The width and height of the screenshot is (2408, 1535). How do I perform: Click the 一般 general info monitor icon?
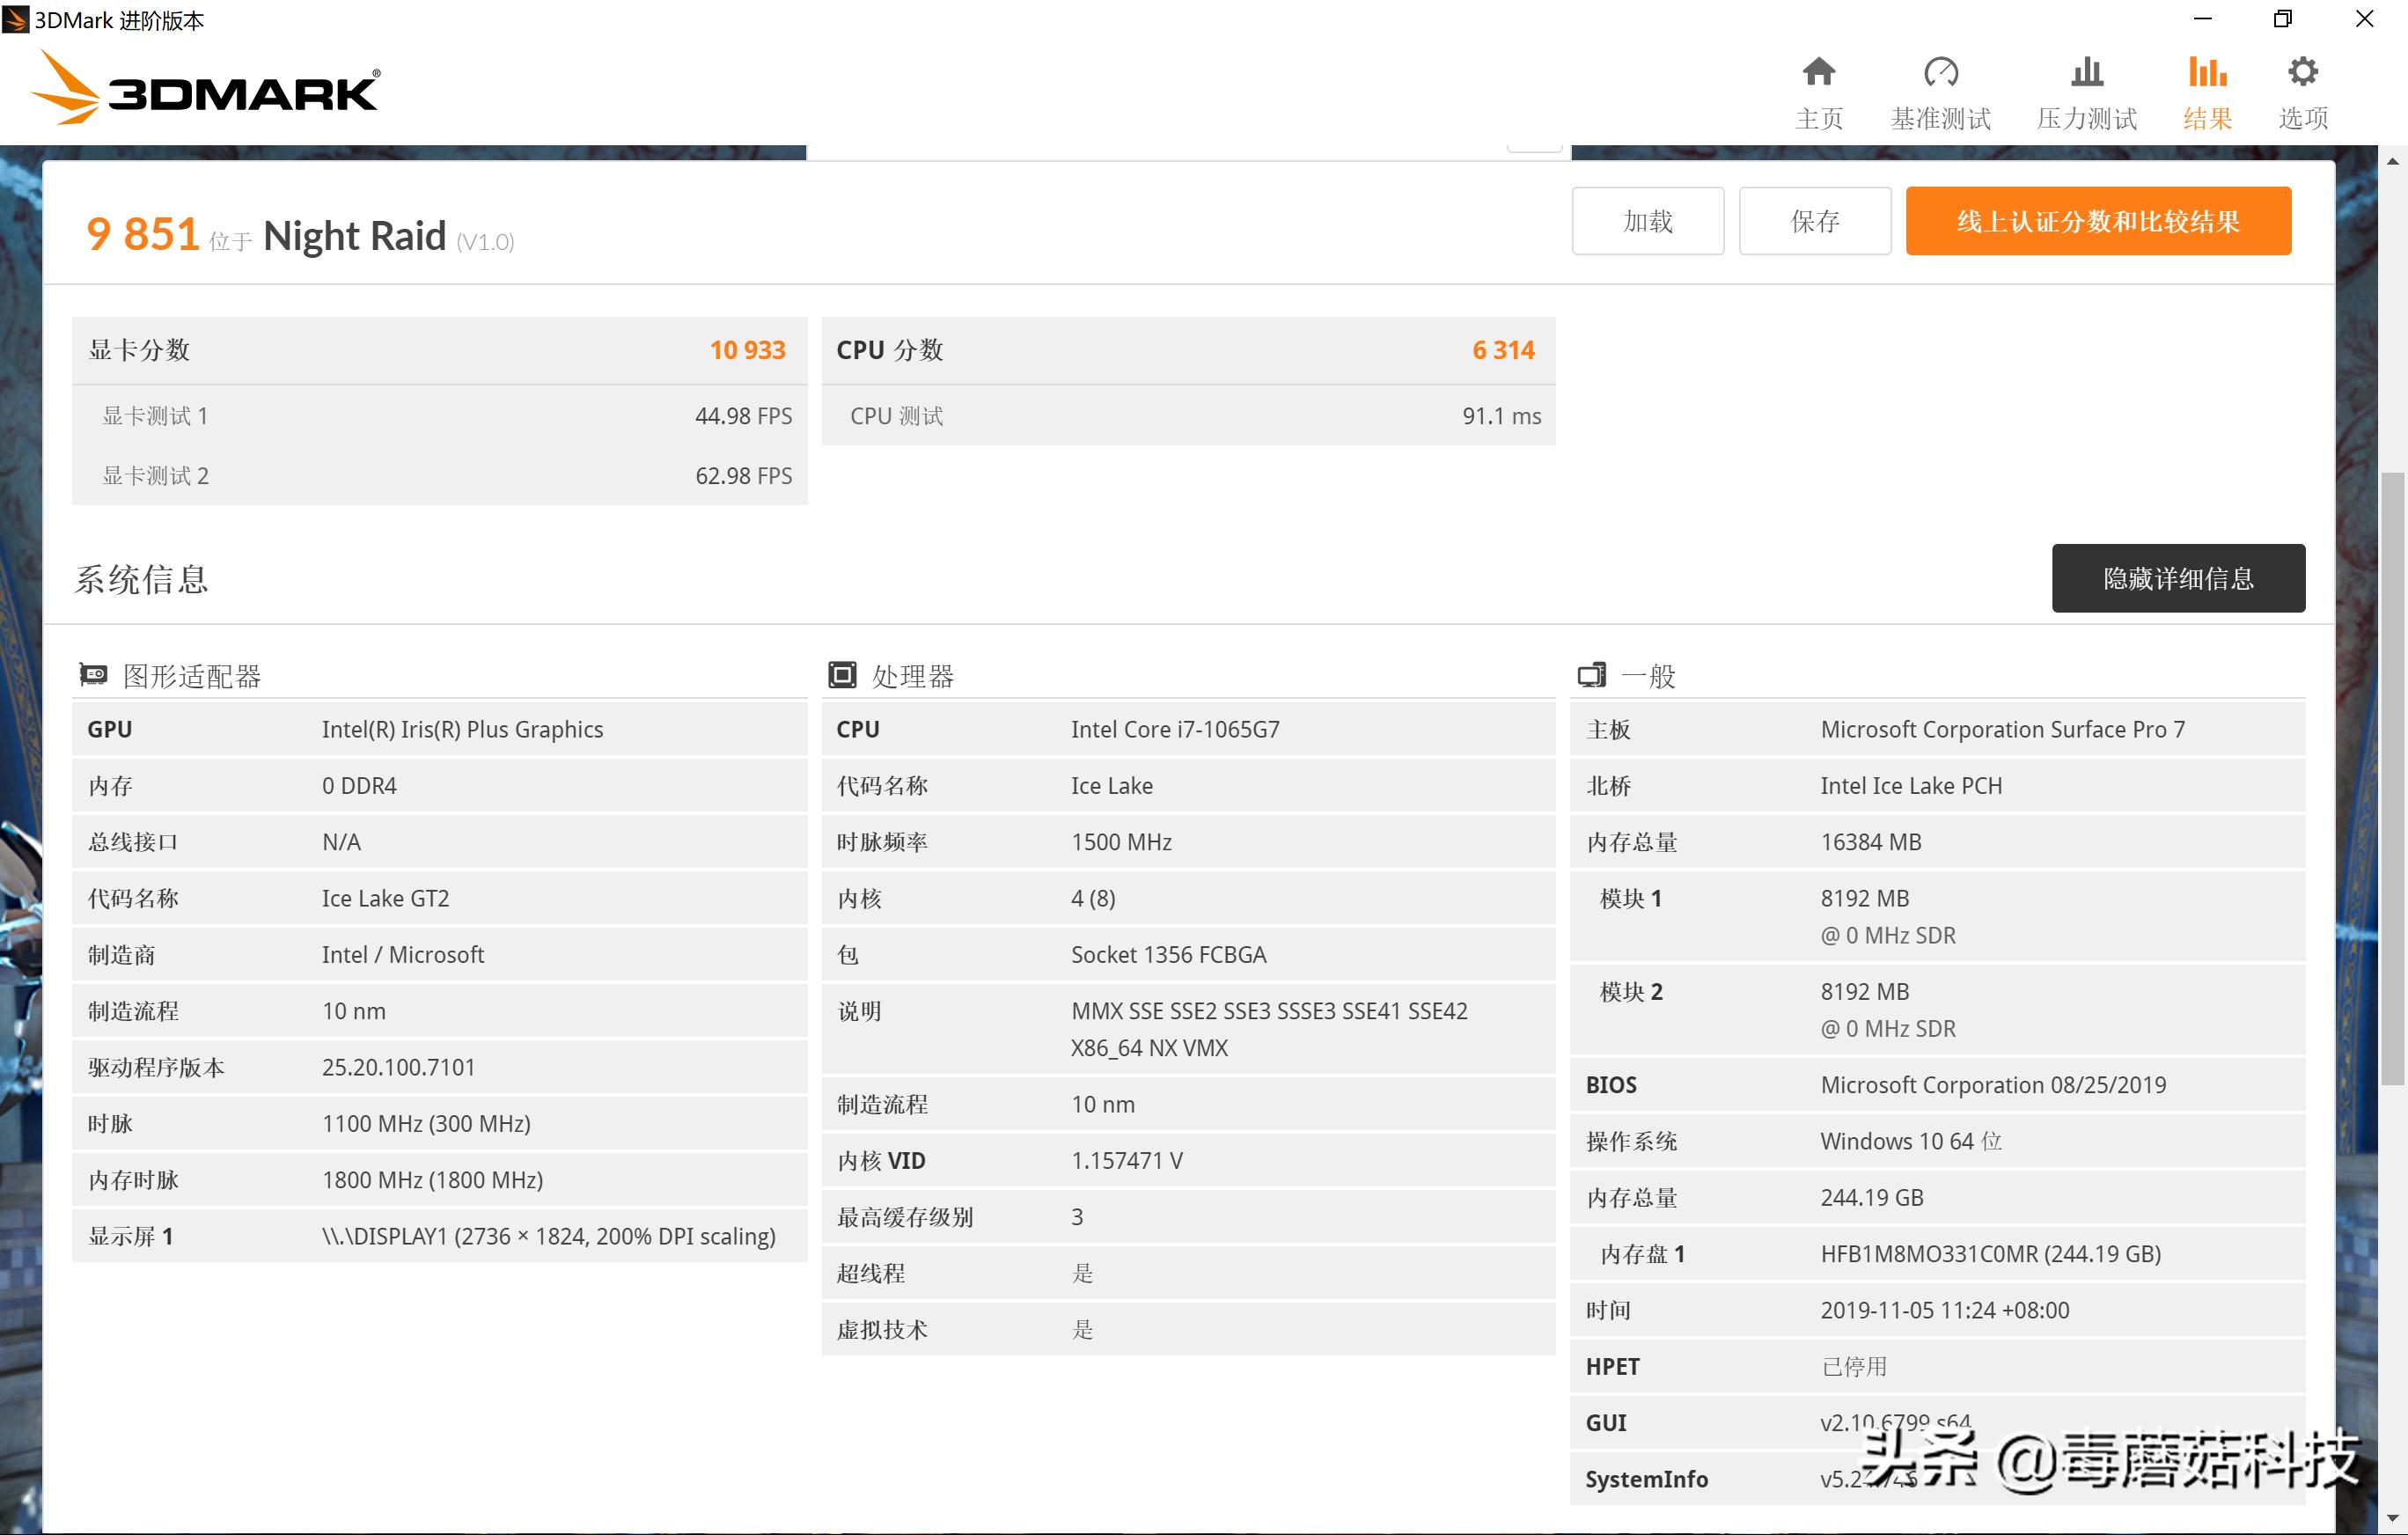1592,674
